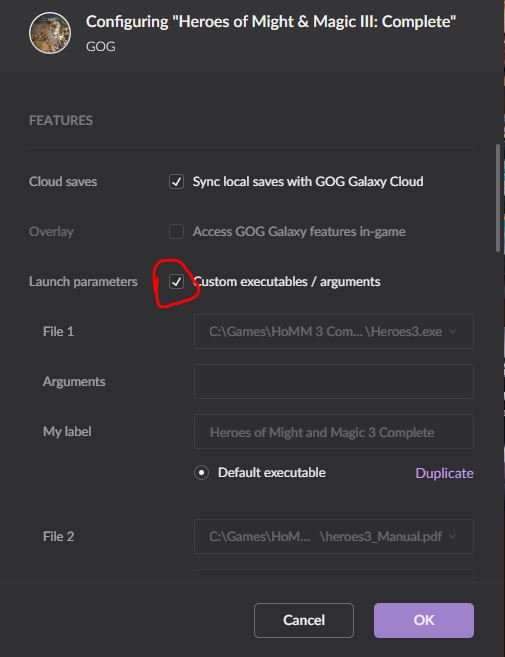Click the 'Sync local saves with GOG Galaxy Cloud' text
This screenshot has height=657, width=505.
[x=308, y=182]
